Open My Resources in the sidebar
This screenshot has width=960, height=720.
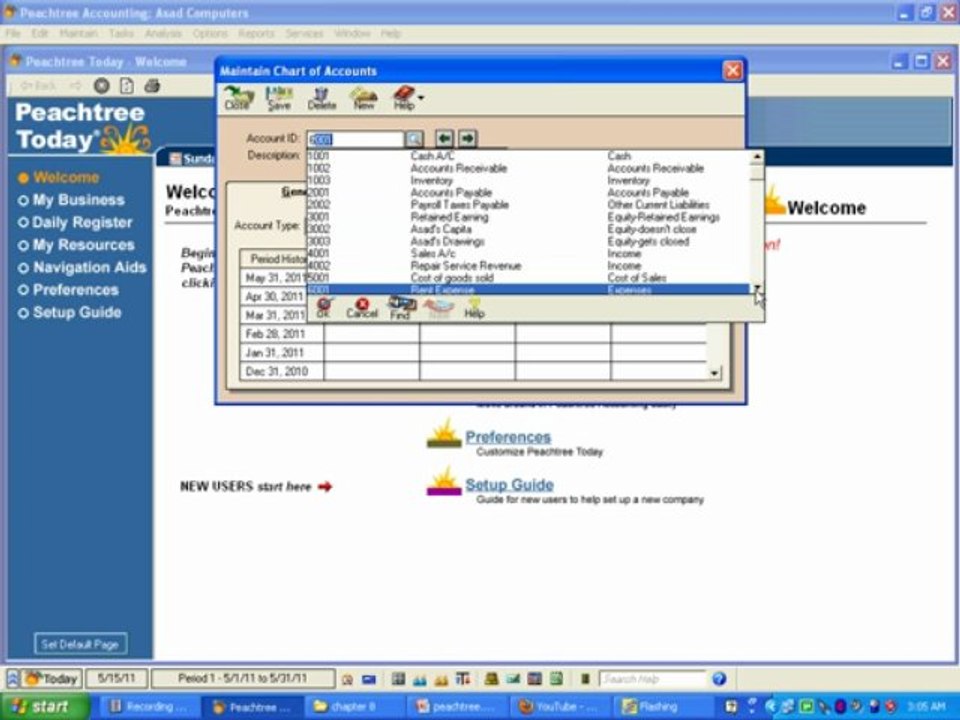point(83,246)
